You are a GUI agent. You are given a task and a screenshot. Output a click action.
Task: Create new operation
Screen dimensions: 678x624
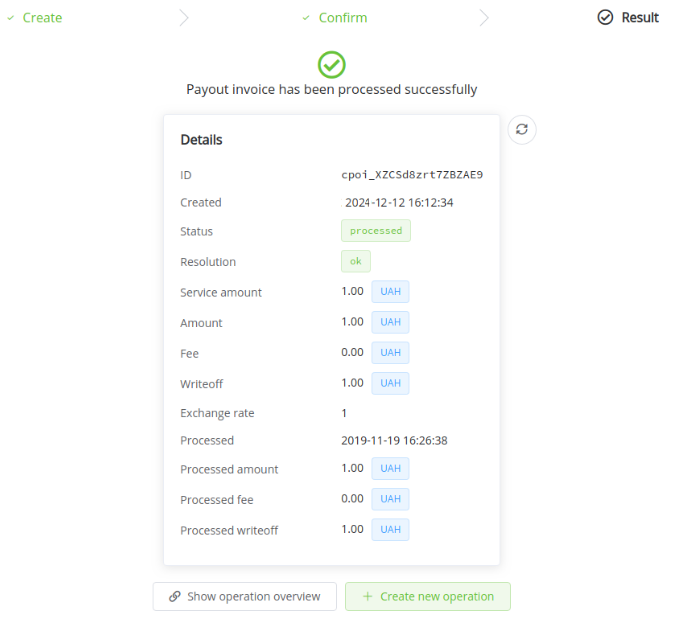pos(428,597)
